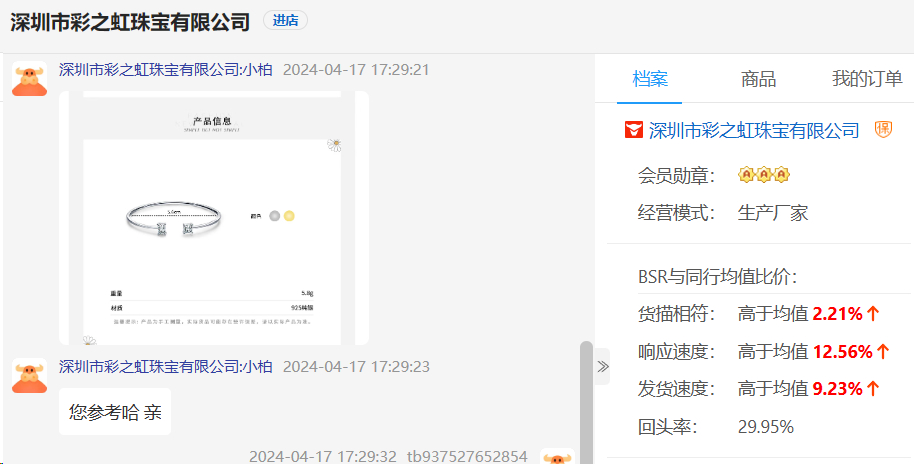Click sender name 小柏 on the image message
Viewport: 914px width, 464px height.
(x=257, y=70)
